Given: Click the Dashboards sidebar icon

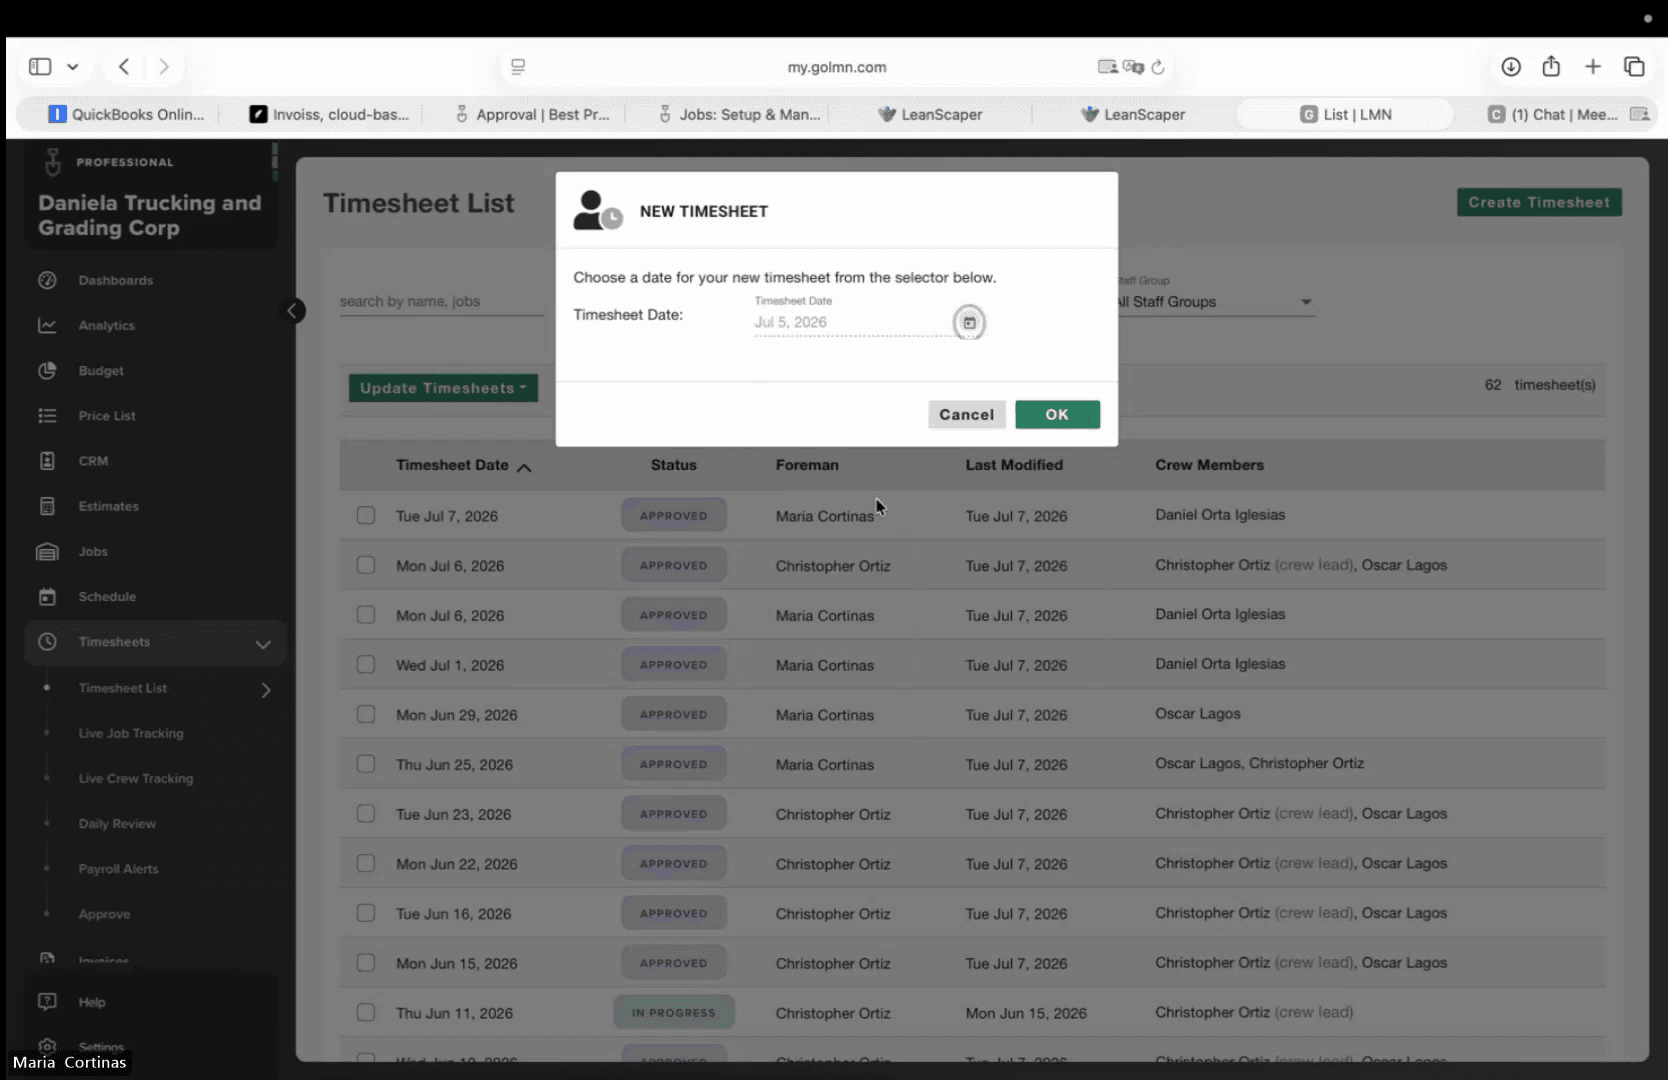Looking at the screenshot, I should [x=47, y=280].
